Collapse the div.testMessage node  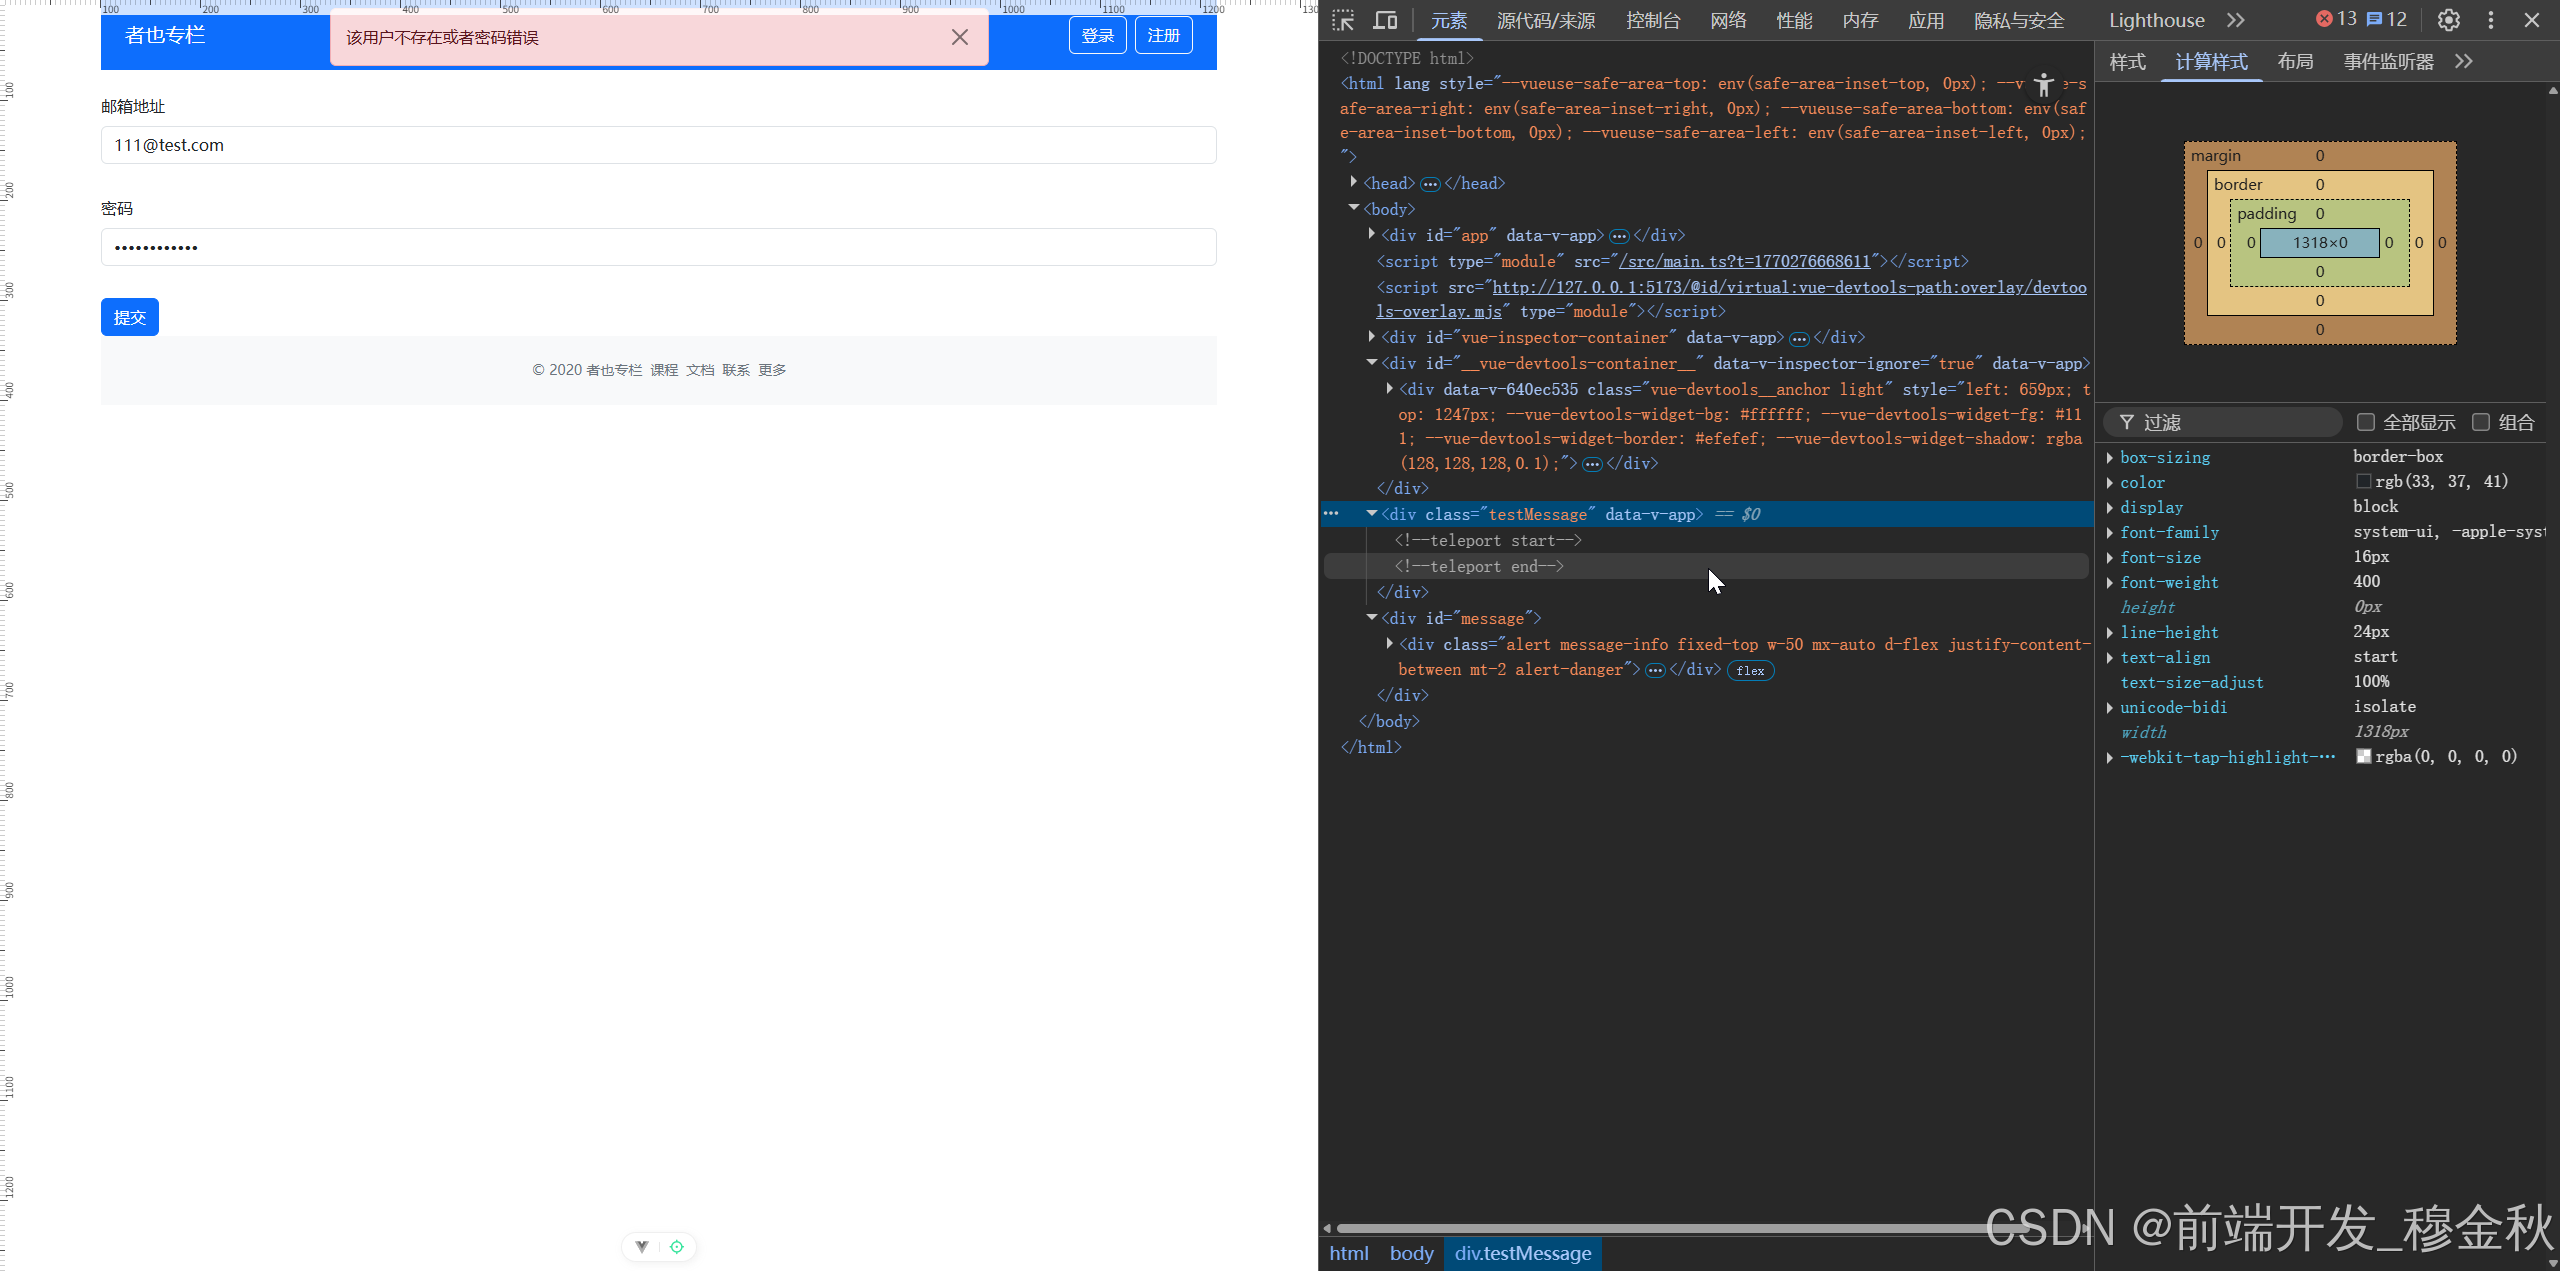(1371, 513)
